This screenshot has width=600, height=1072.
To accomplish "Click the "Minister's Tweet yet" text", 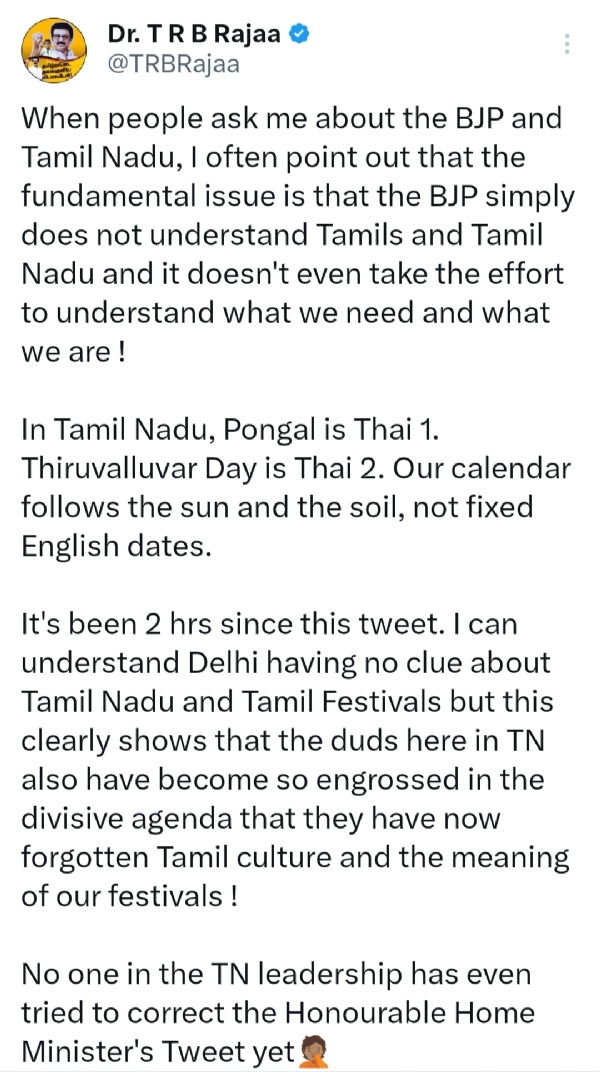I will (x=157, y=1051).
